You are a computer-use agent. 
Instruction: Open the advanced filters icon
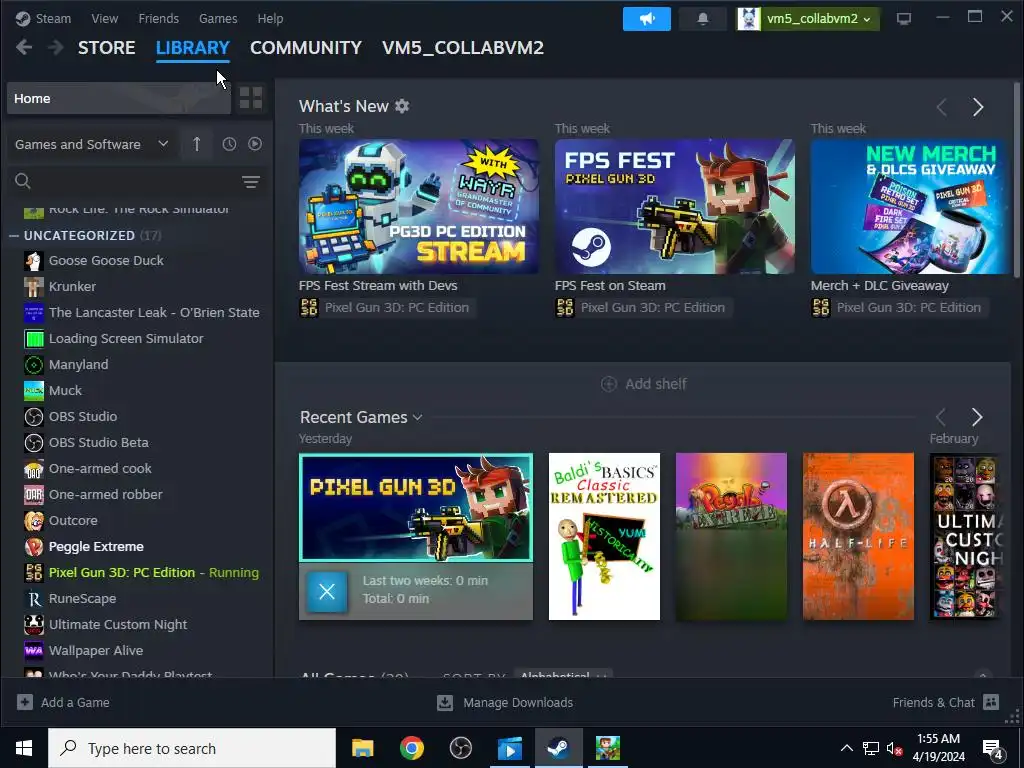[x=251, y=182]
